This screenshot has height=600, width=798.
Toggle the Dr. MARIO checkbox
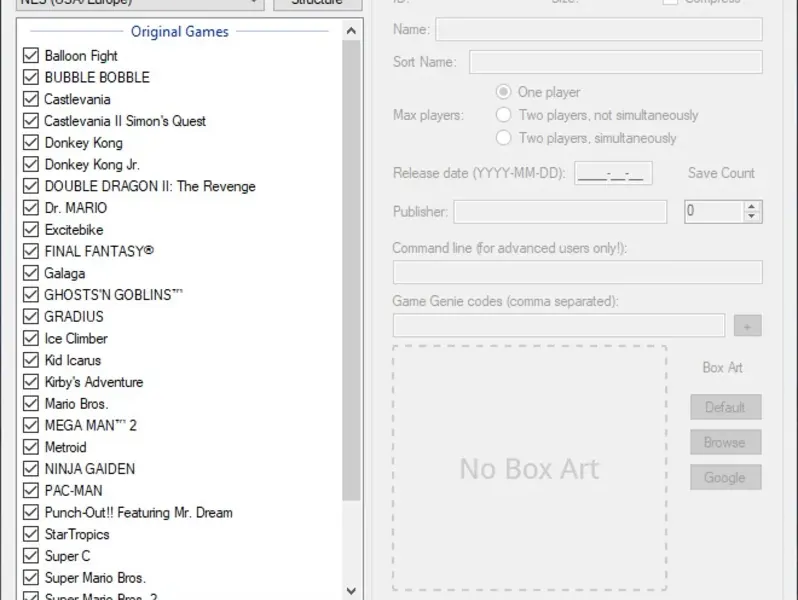point(31,208)
